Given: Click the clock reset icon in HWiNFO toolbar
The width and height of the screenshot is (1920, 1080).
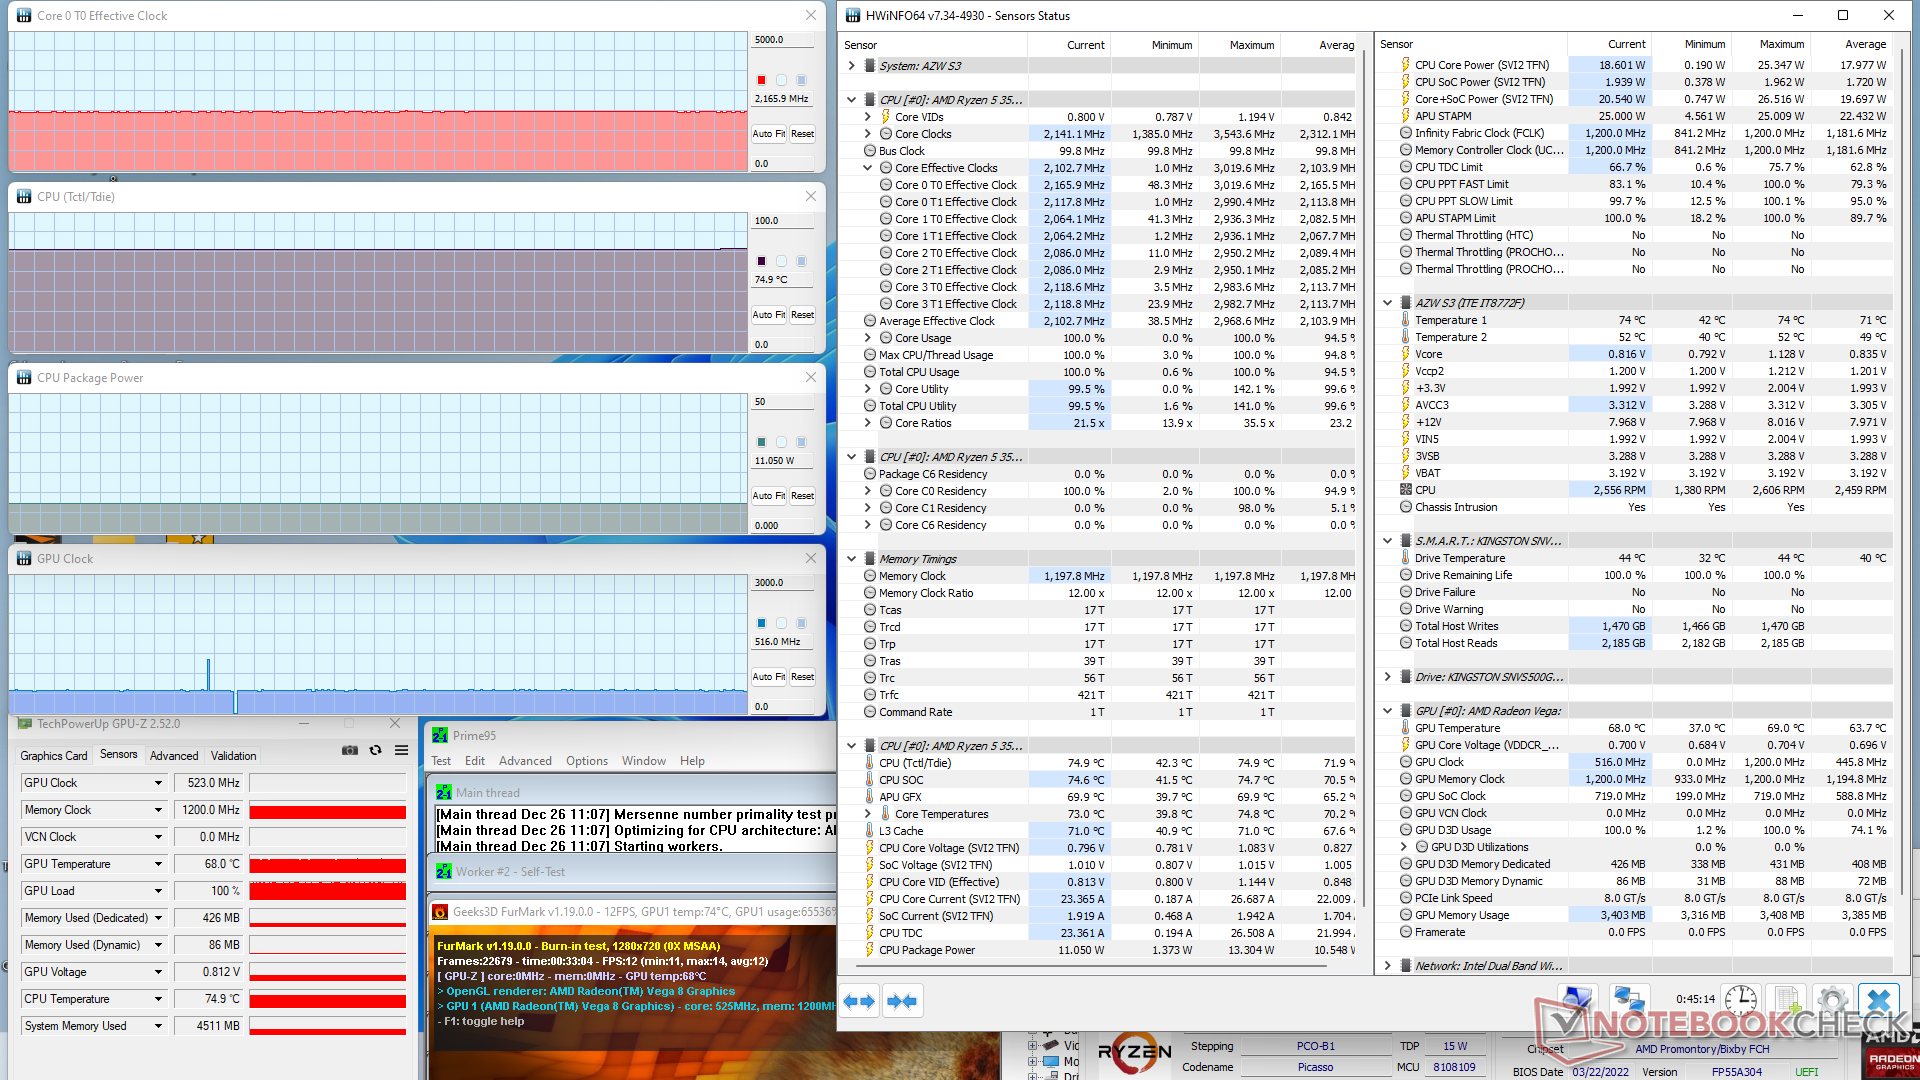Looking at the screenshot, I should pos(1740,1000).
